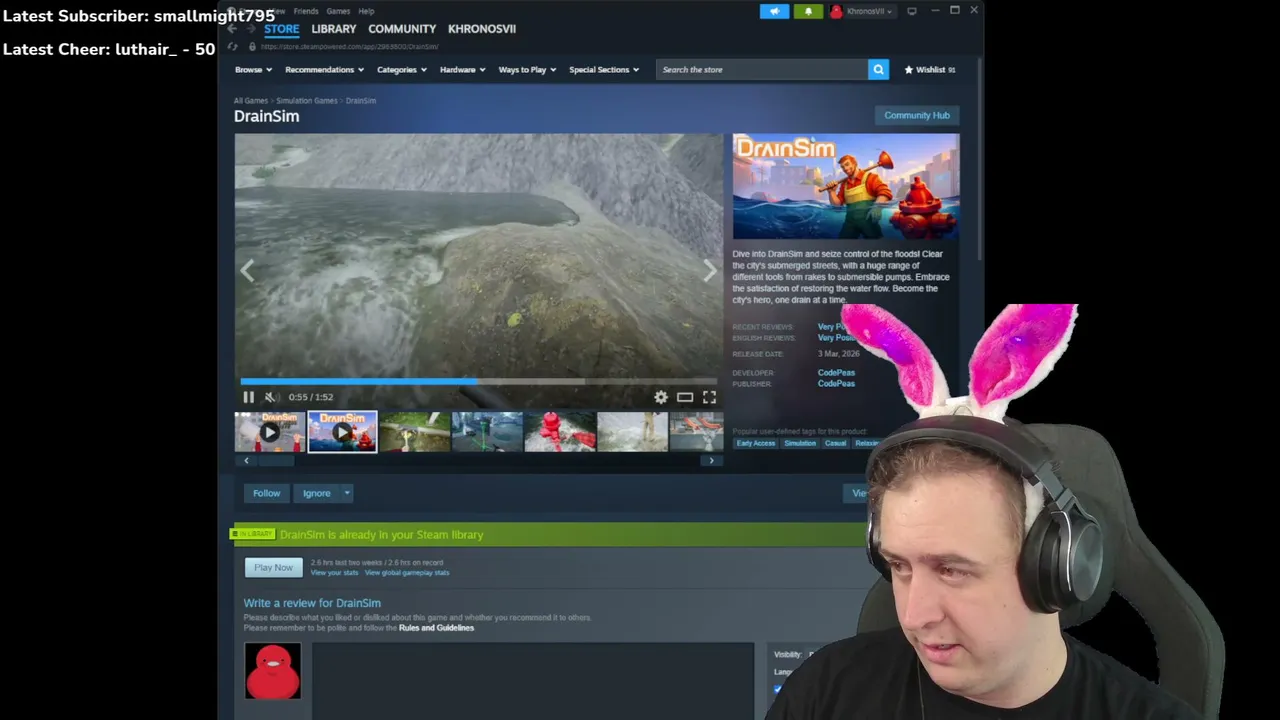Open Big Picture mode monitor icon
This screenshot has width=1280, height=720.
point(912,11)
